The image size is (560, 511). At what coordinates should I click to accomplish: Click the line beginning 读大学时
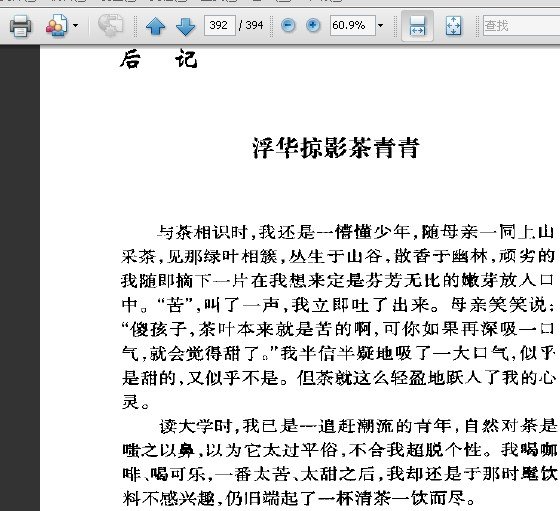click(358, 426)
